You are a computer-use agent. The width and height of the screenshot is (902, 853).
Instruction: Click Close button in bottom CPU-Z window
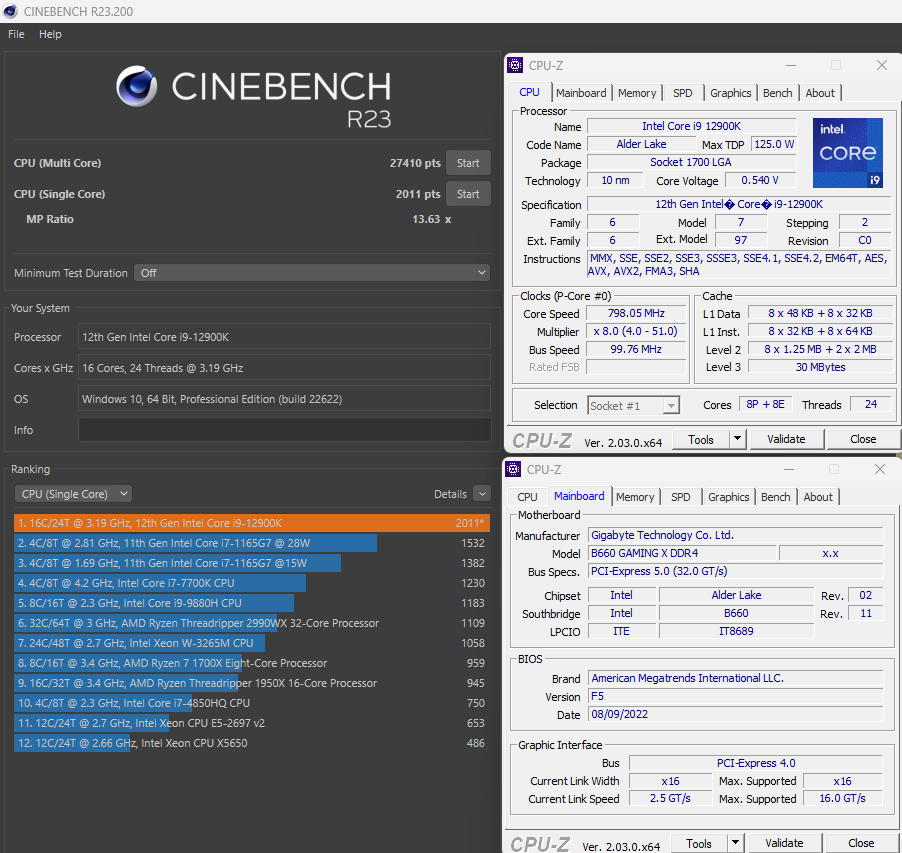pyautogui.click(x=861, y=843)
